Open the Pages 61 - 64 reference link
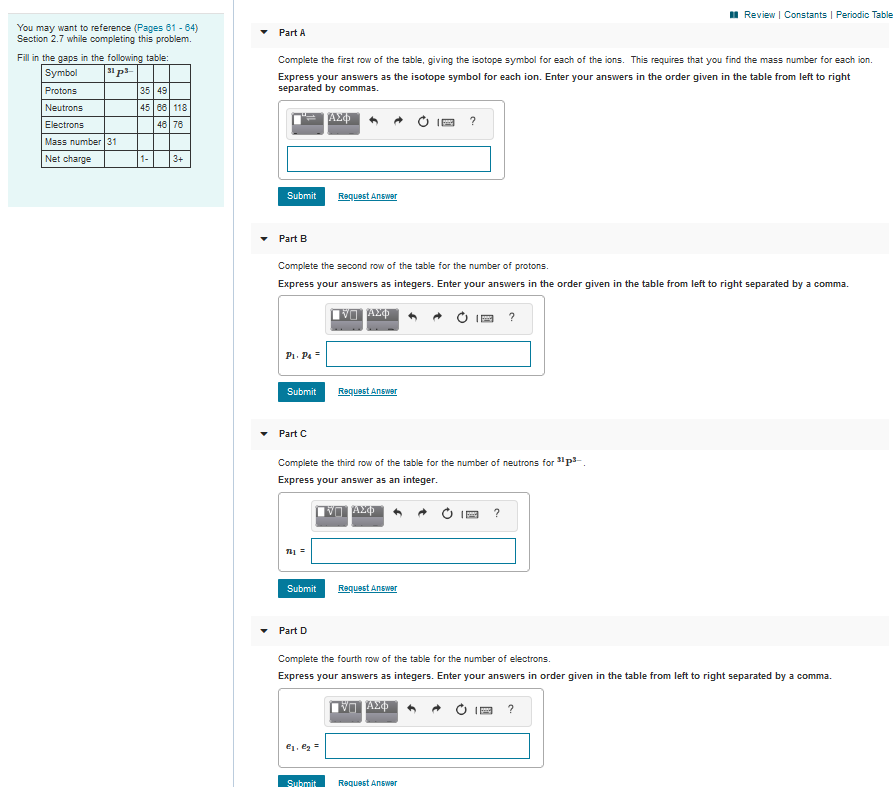 167,27
